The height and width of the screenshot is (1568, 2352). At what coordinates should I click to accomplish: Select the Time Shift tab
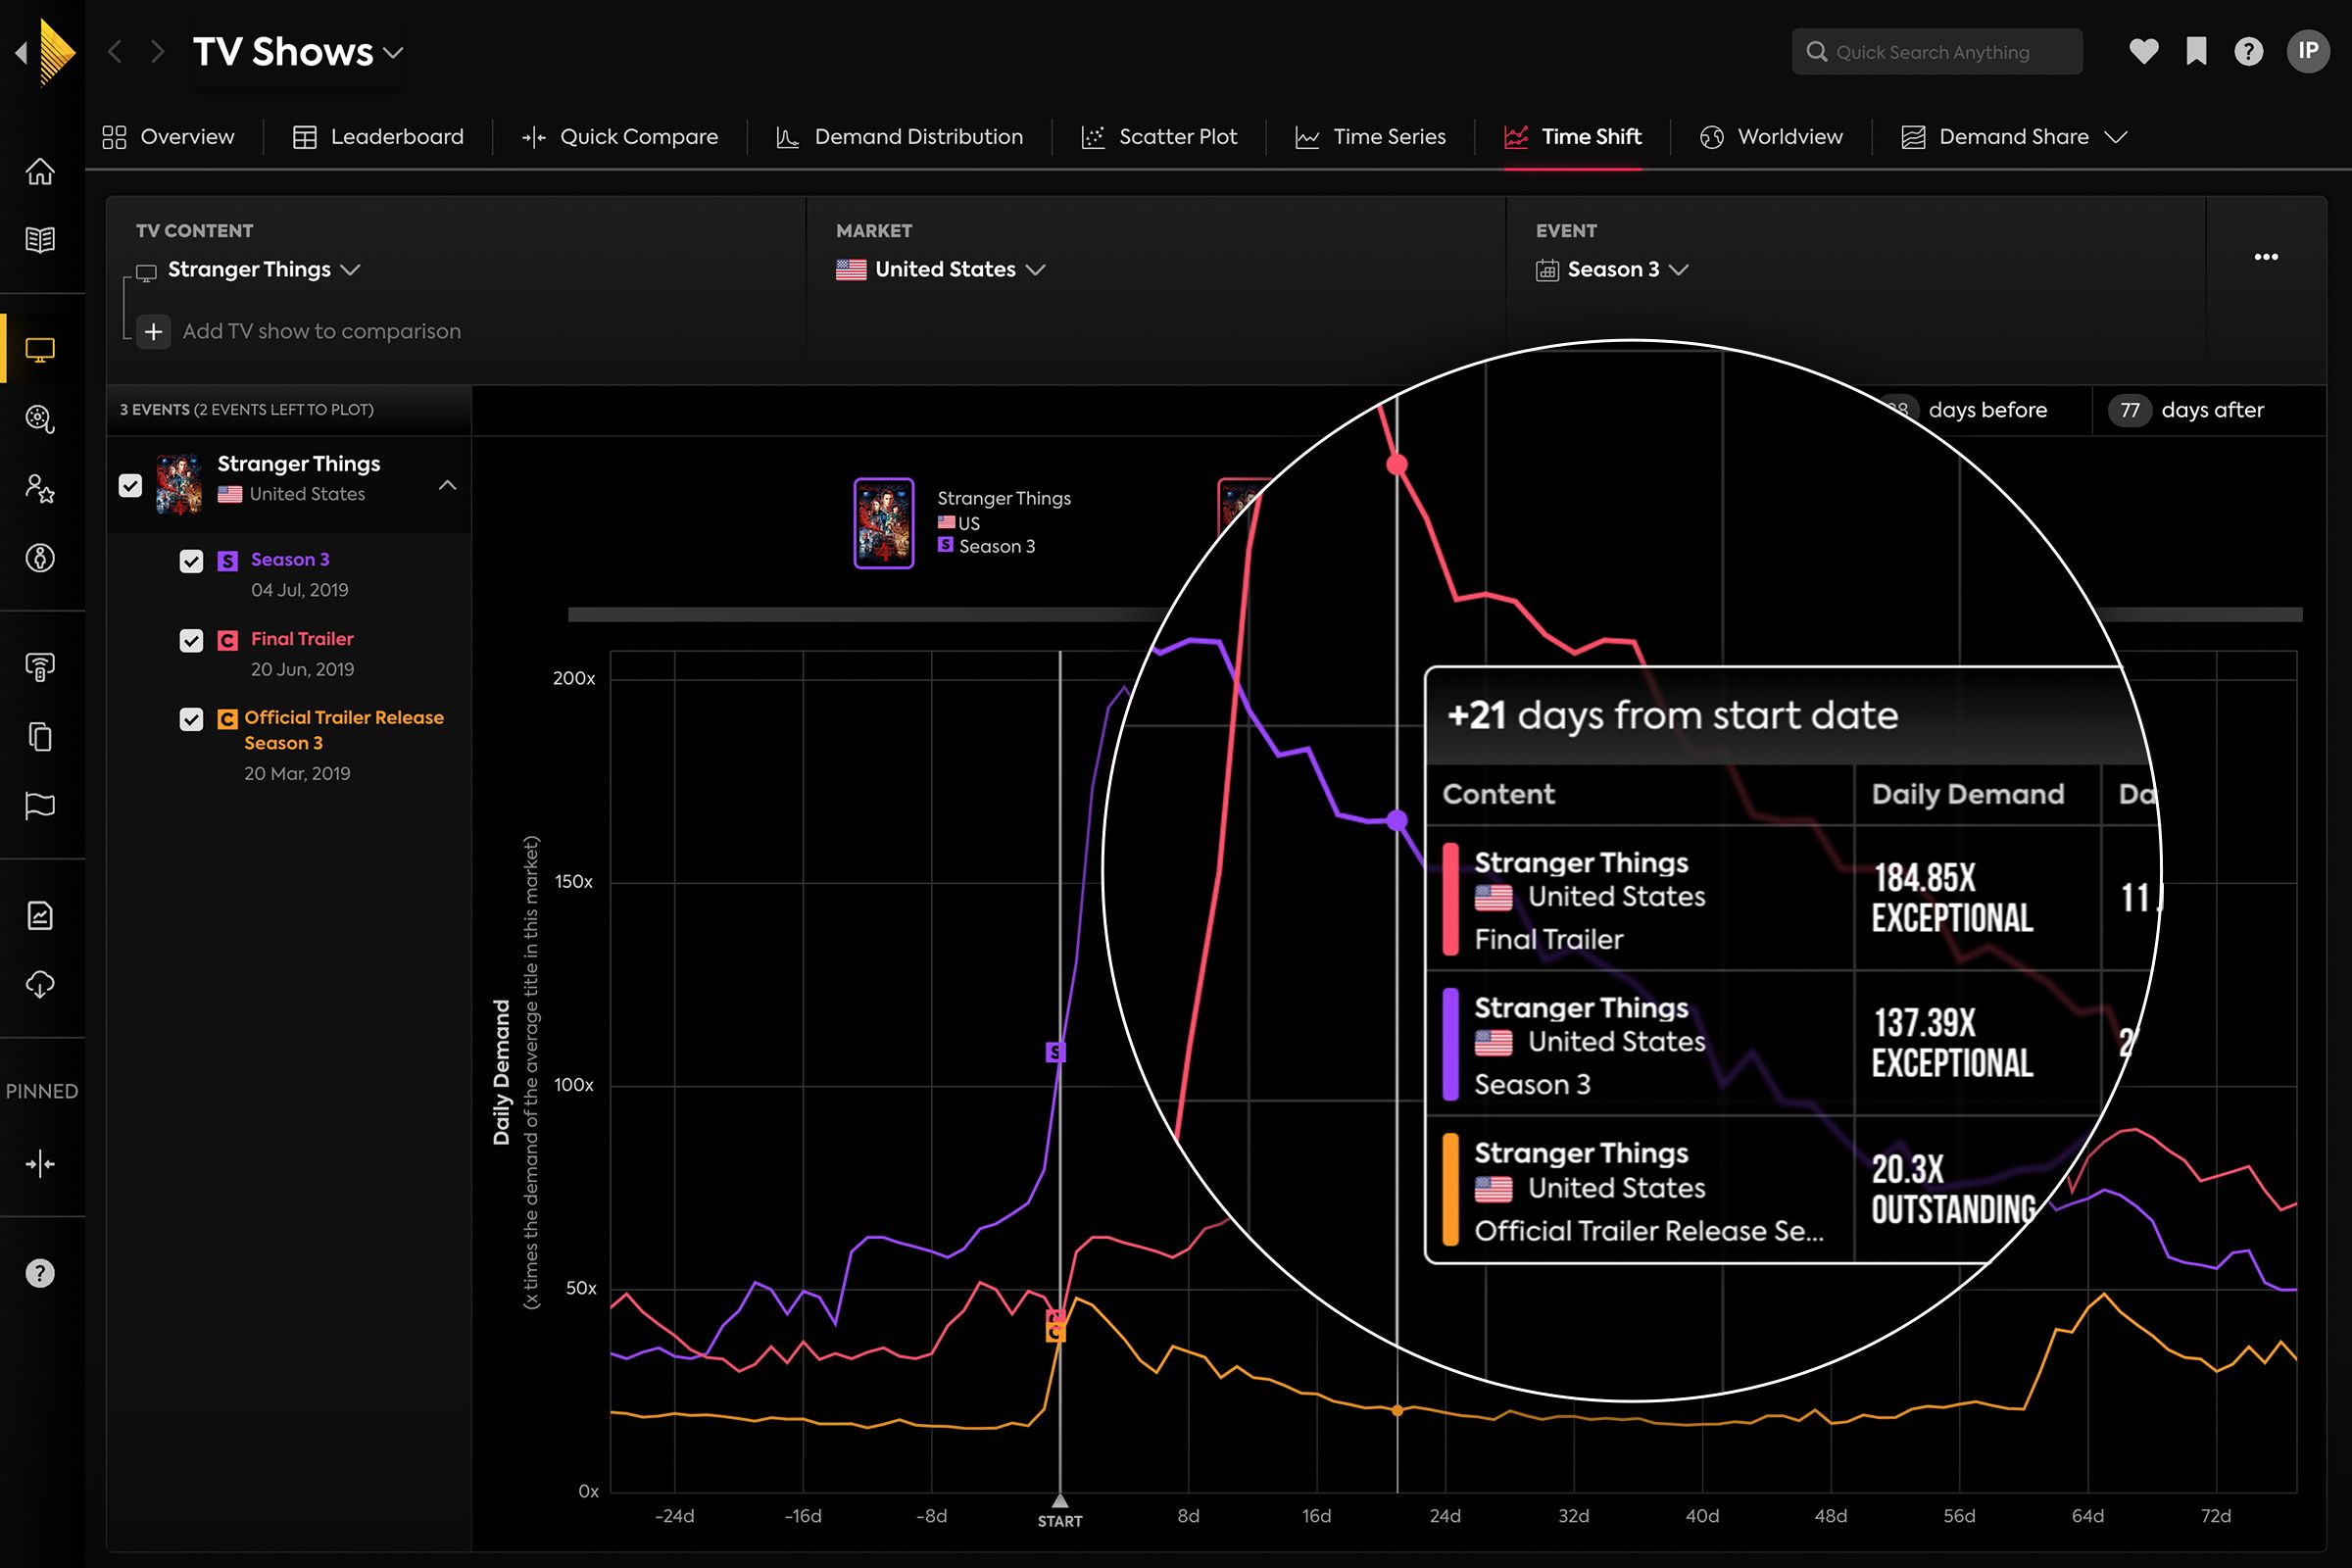click(x=1573, y=137)
